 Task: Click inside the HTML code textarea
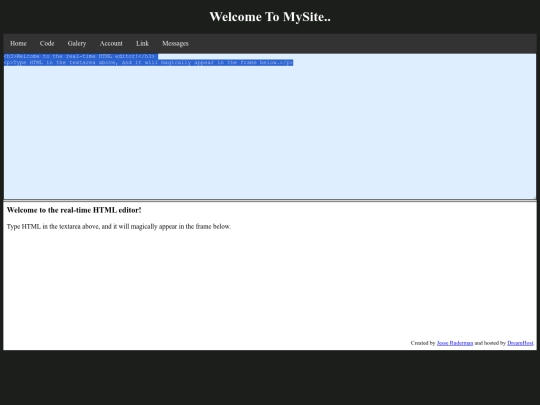[270, 126]
